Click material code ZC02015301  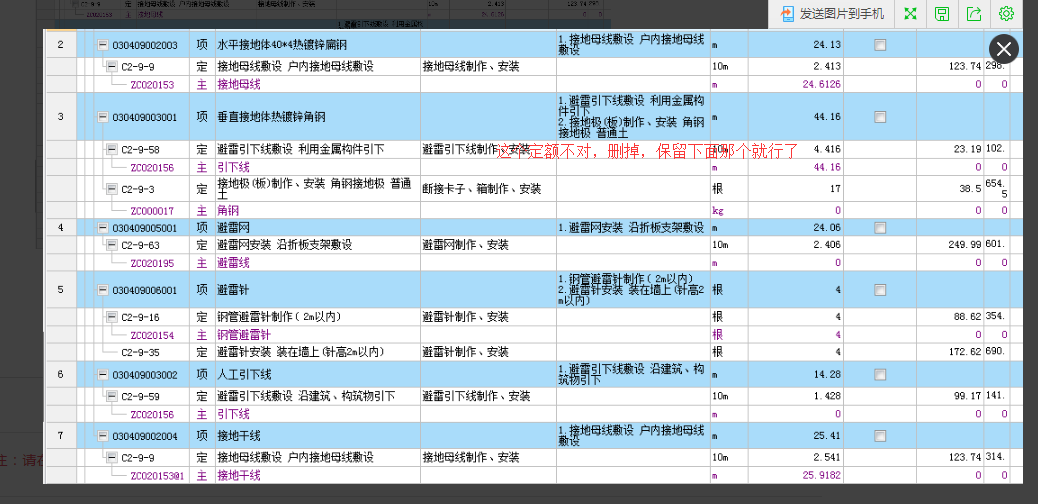(x=156, y=476)
